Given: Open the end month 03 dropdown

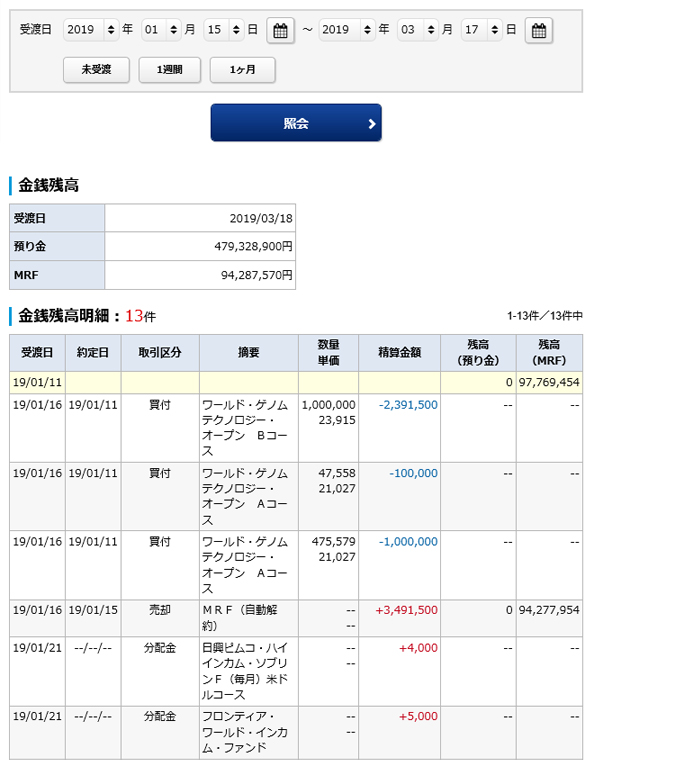Looking at the screenshot, I should (418, 30).
